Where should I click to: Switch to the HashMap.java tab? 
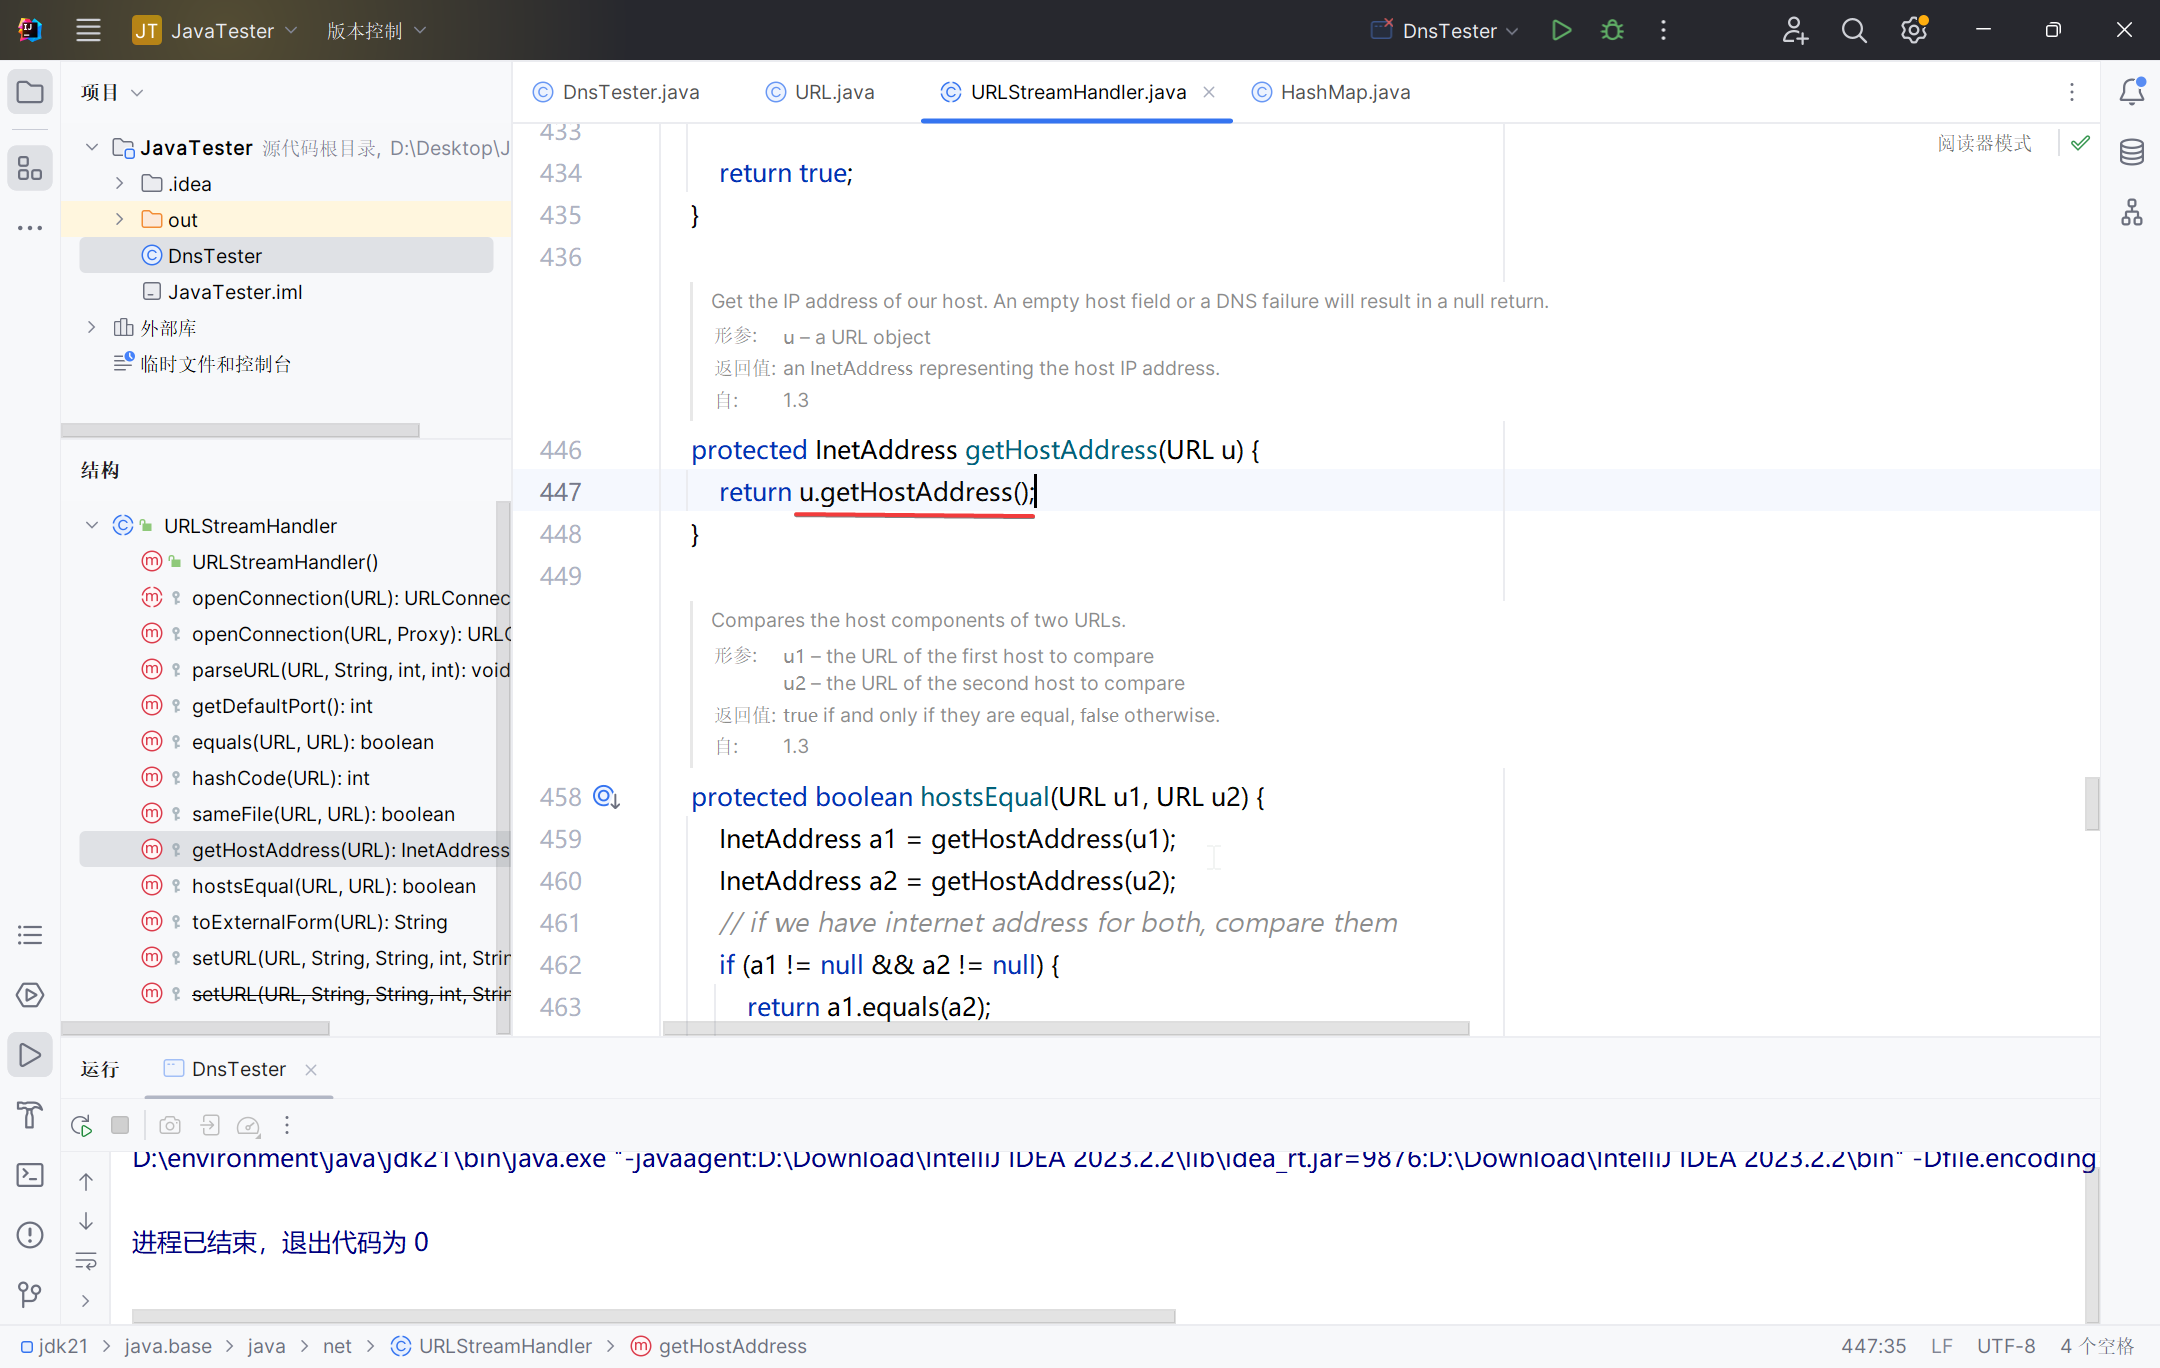pos(1344,92)
